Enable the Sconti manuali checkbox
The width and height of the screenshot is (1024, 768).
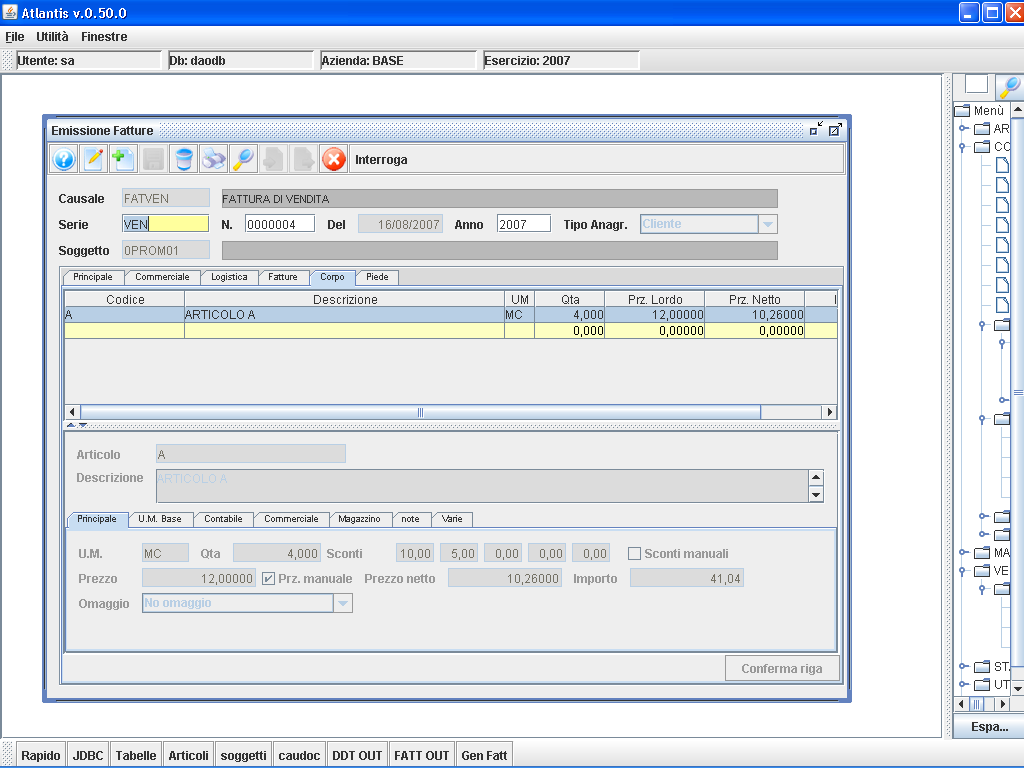pos(634,554)
